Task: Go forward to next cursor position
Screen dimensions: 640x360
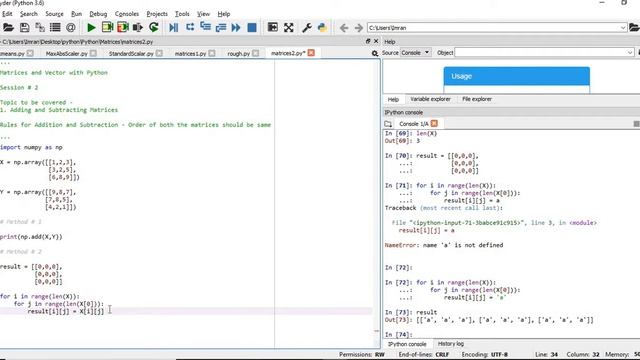Action: pos(358,28)
